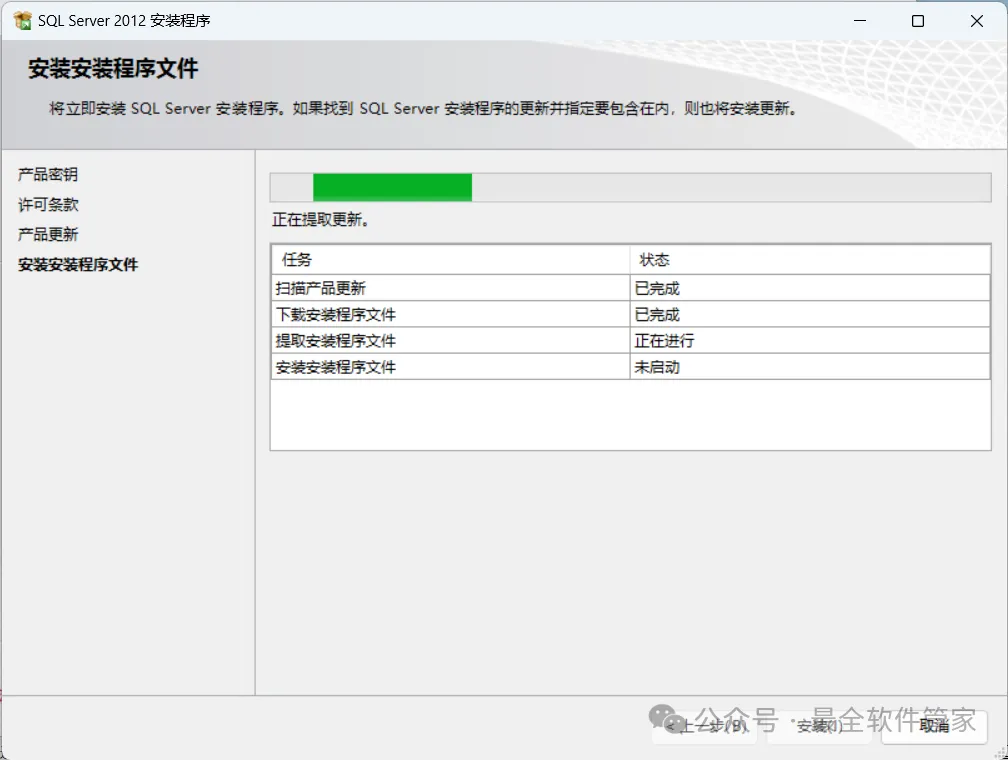The width and height of the screenshot is (1008, 760).
Task: Select the 产品密钥 step in sidebar
Action: click(48, 174)
